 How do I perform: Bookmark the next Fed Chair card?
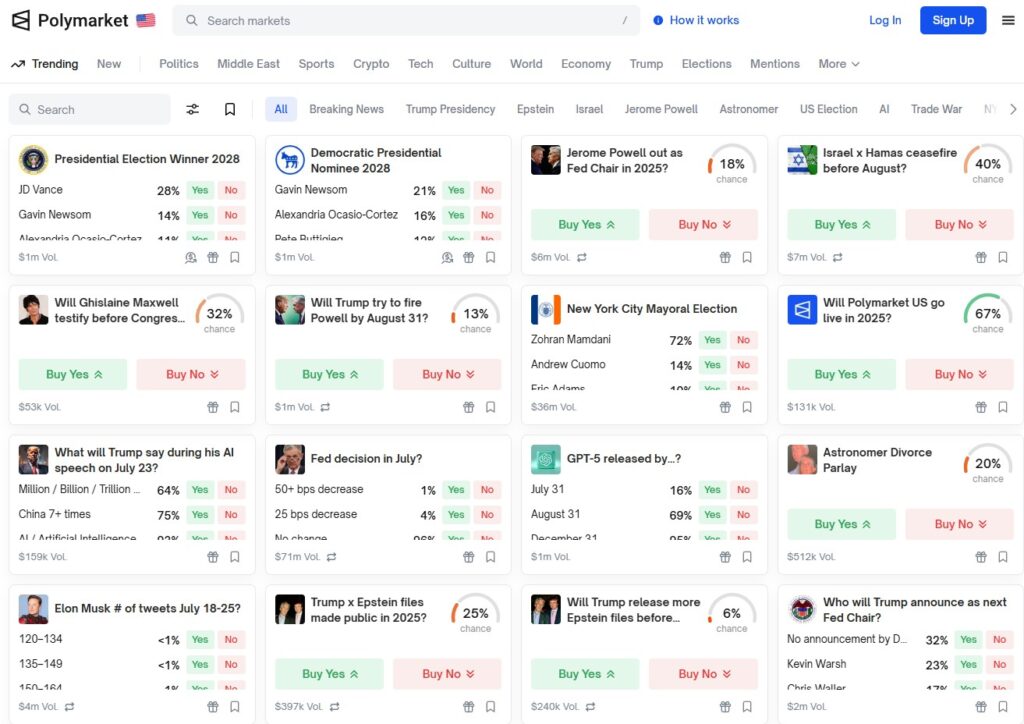1002,706
